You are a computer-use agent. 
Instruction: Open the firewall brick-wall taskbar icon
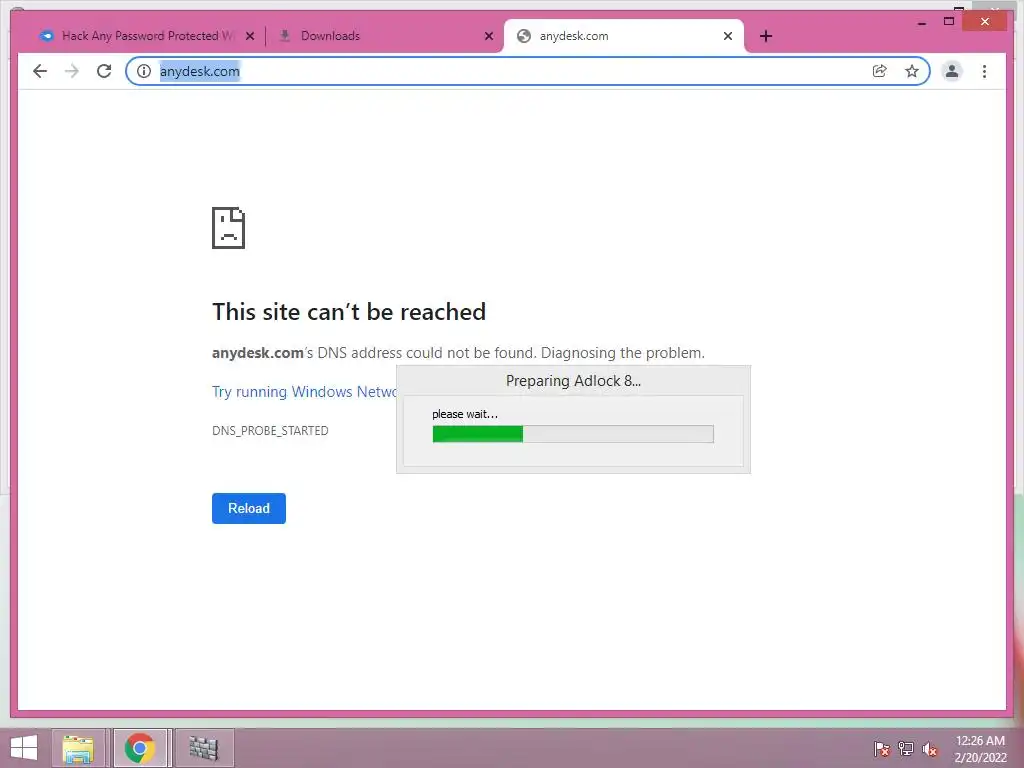204,748
